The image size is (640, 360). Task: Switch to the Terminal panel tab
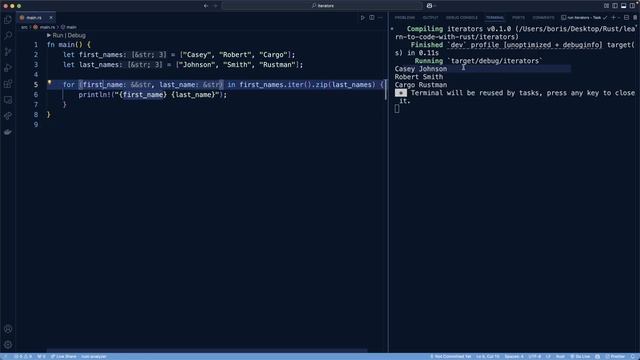coord(495,18)
